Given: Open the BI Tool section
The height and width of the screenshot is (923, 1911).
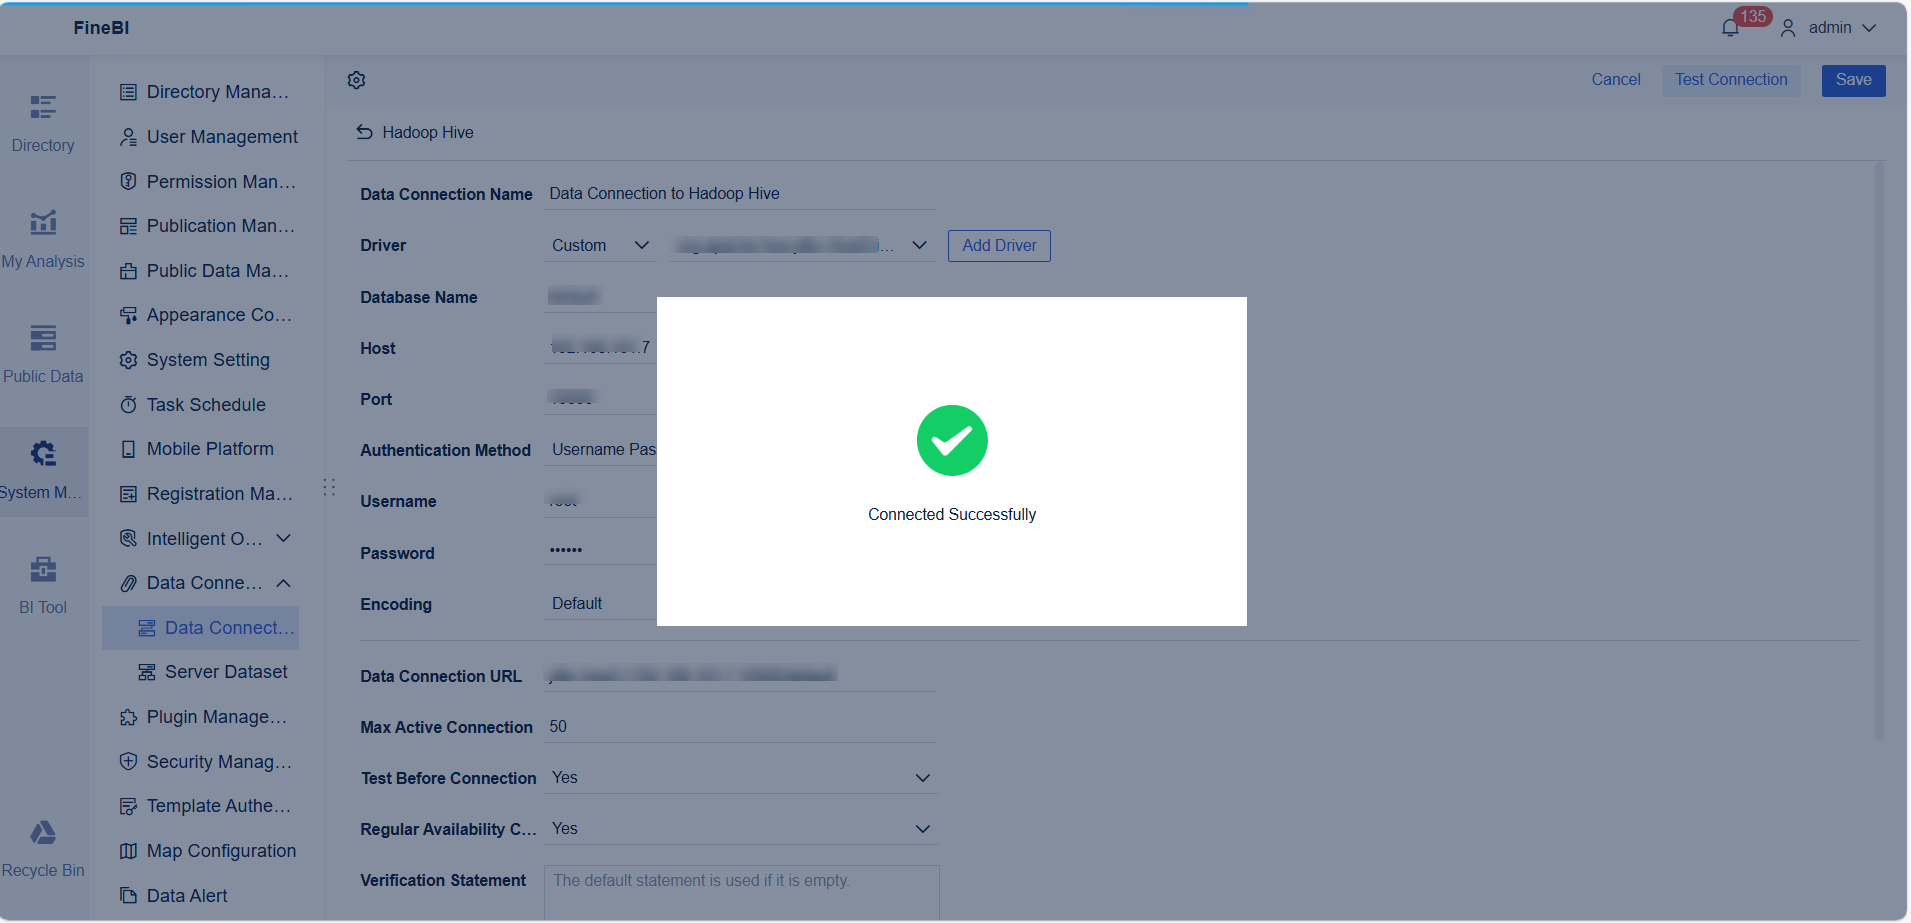Looking at the screenshot, I should coord(43,586).
